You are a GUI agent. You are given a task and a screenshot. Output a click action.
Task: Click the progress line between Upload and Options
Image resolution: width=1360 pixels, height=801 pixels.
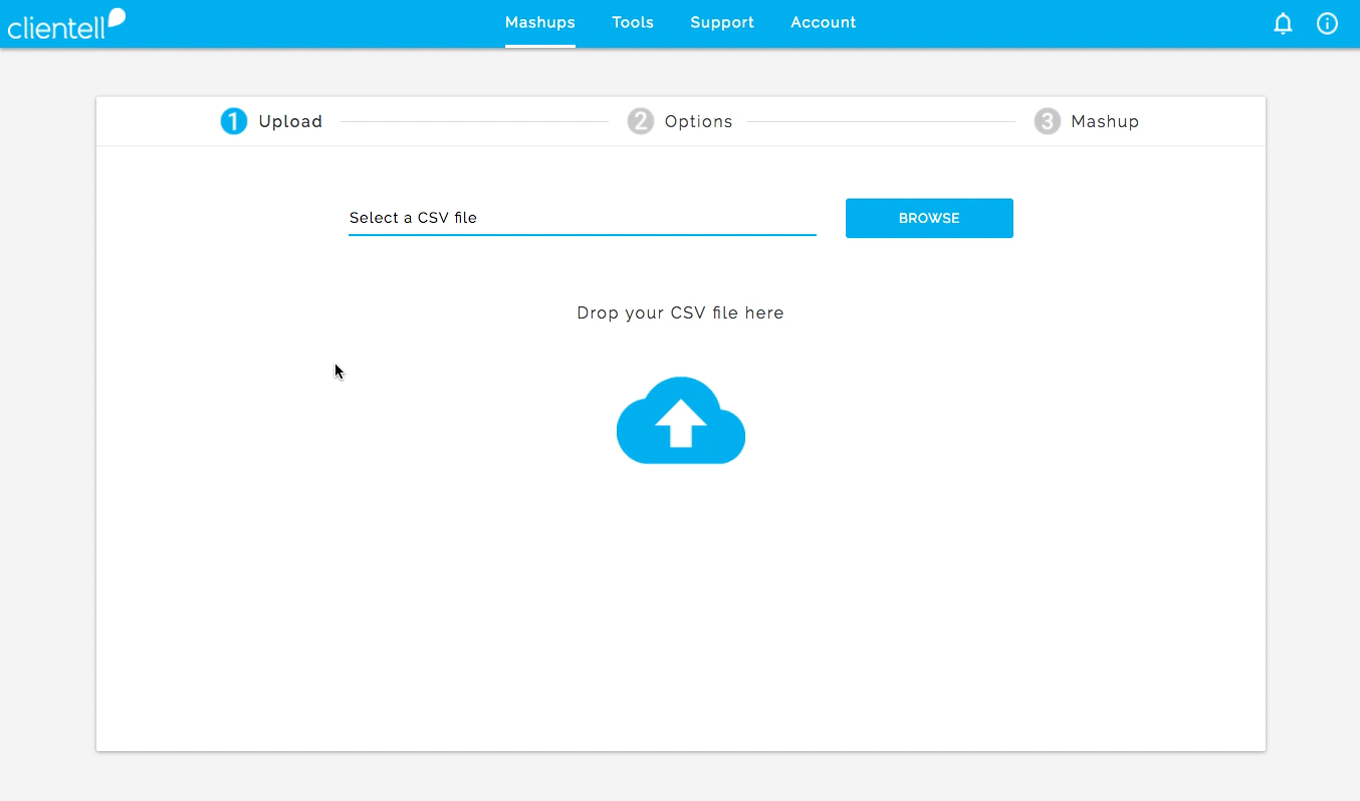click(x=474, y=122)
